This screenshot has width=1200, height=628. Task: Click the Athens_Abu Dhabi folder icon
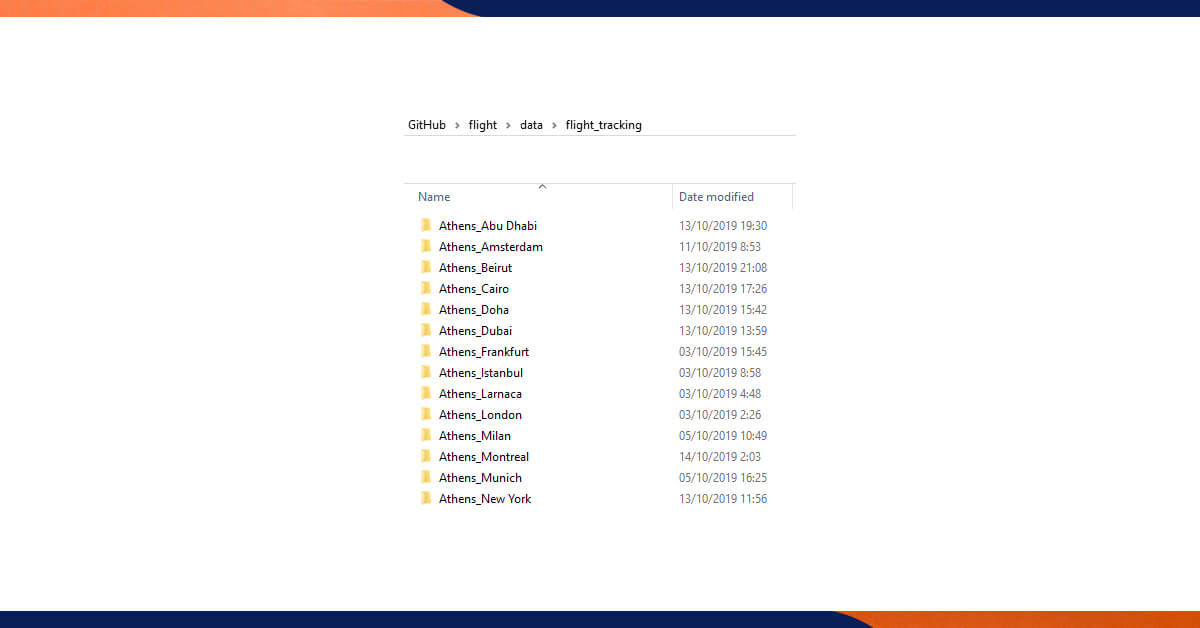(x=426, y=225)
